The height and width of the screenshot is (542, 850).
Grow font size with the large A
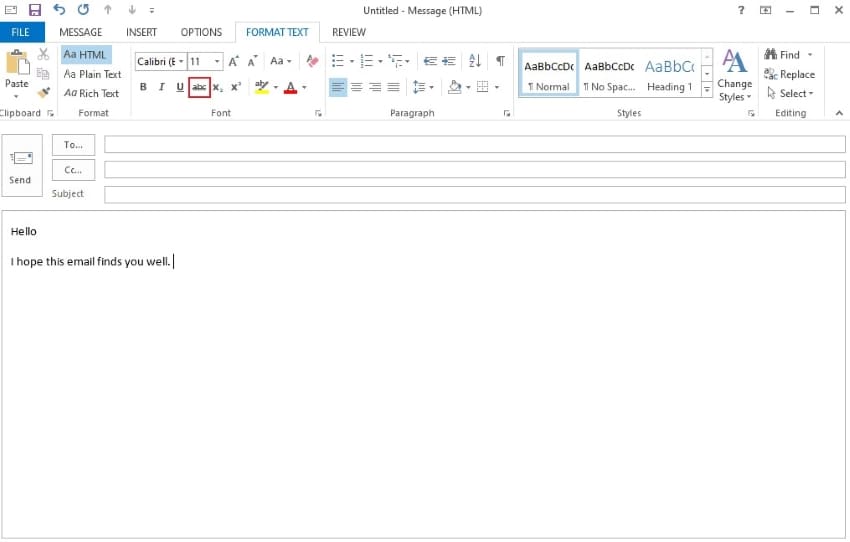pos(233,61)
